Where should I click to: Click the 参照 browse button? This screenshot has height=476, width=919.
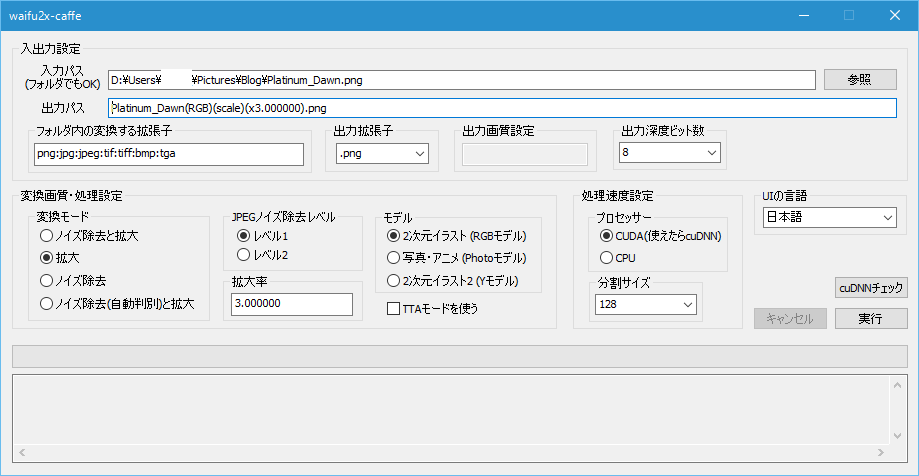[859, 80]
